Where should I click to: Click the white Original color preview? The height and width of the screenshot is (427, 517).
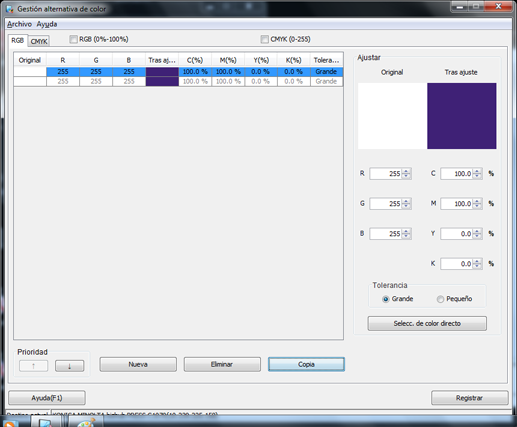point(392,116)
